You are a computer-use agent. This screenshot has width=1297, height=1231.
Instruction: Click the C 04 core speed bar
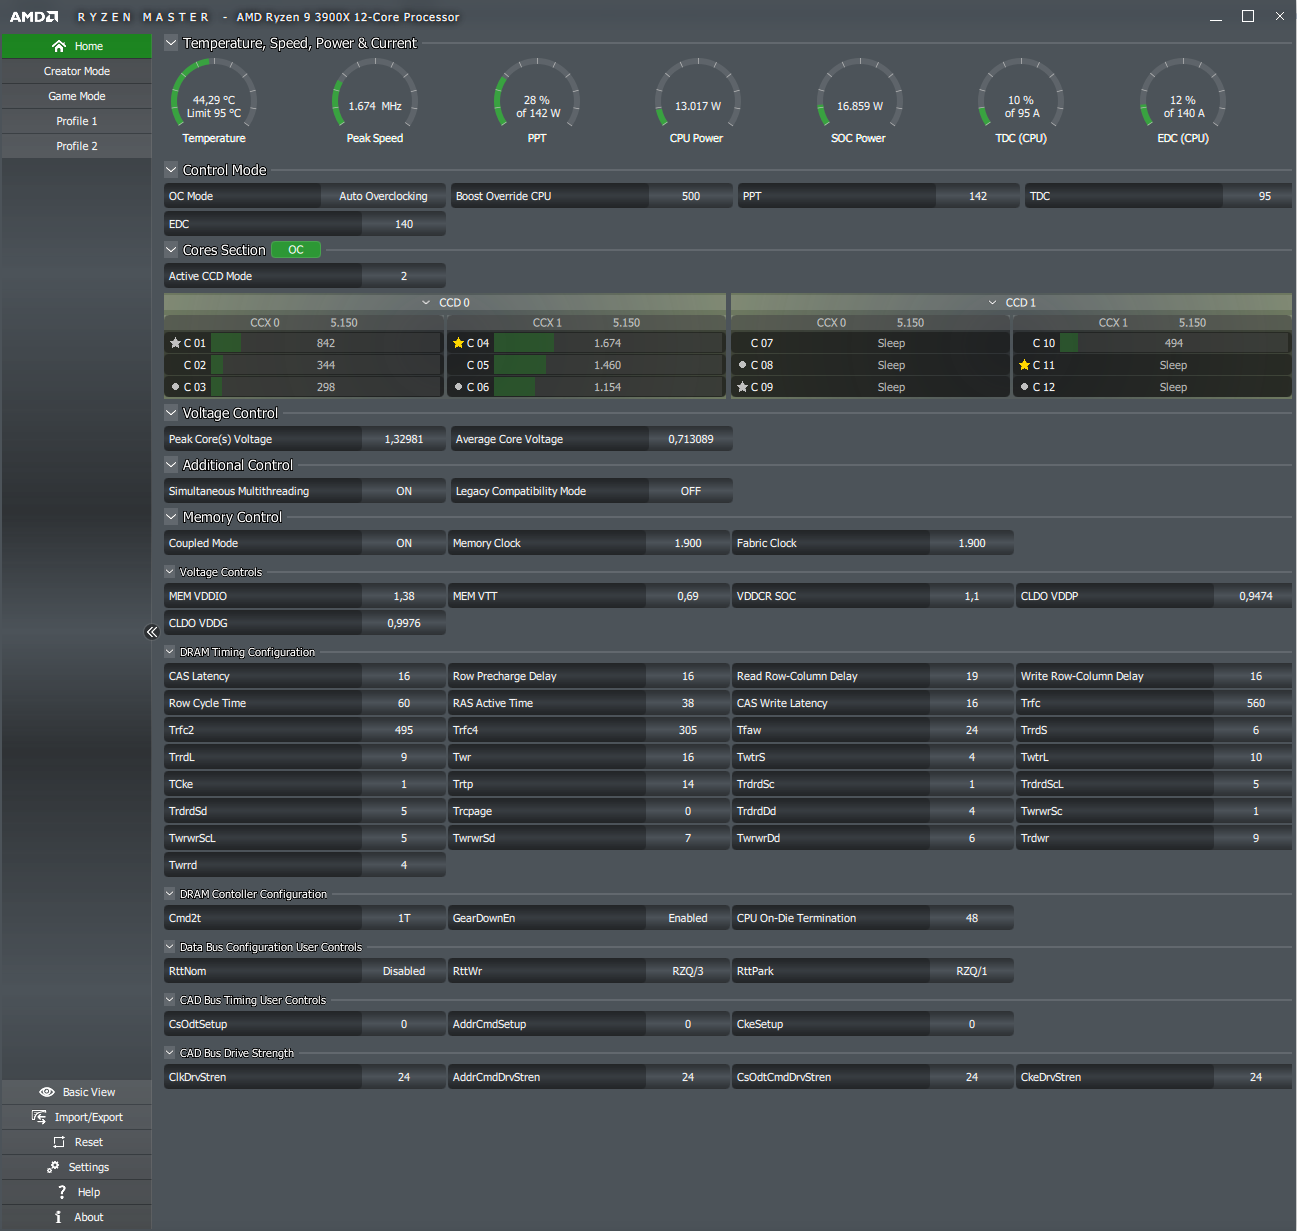(x=608, y=343)
